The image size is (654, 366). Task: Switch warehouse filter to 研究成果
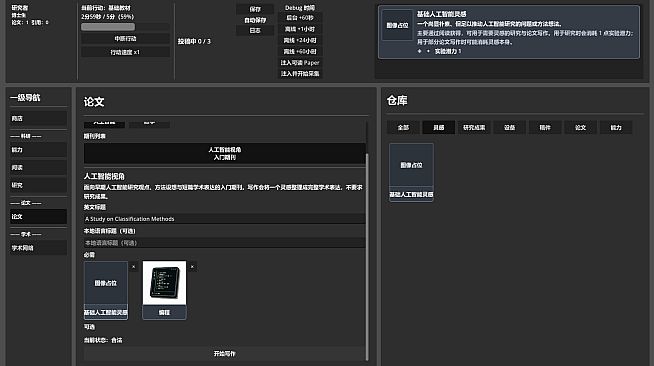click(x=474, y=128)
